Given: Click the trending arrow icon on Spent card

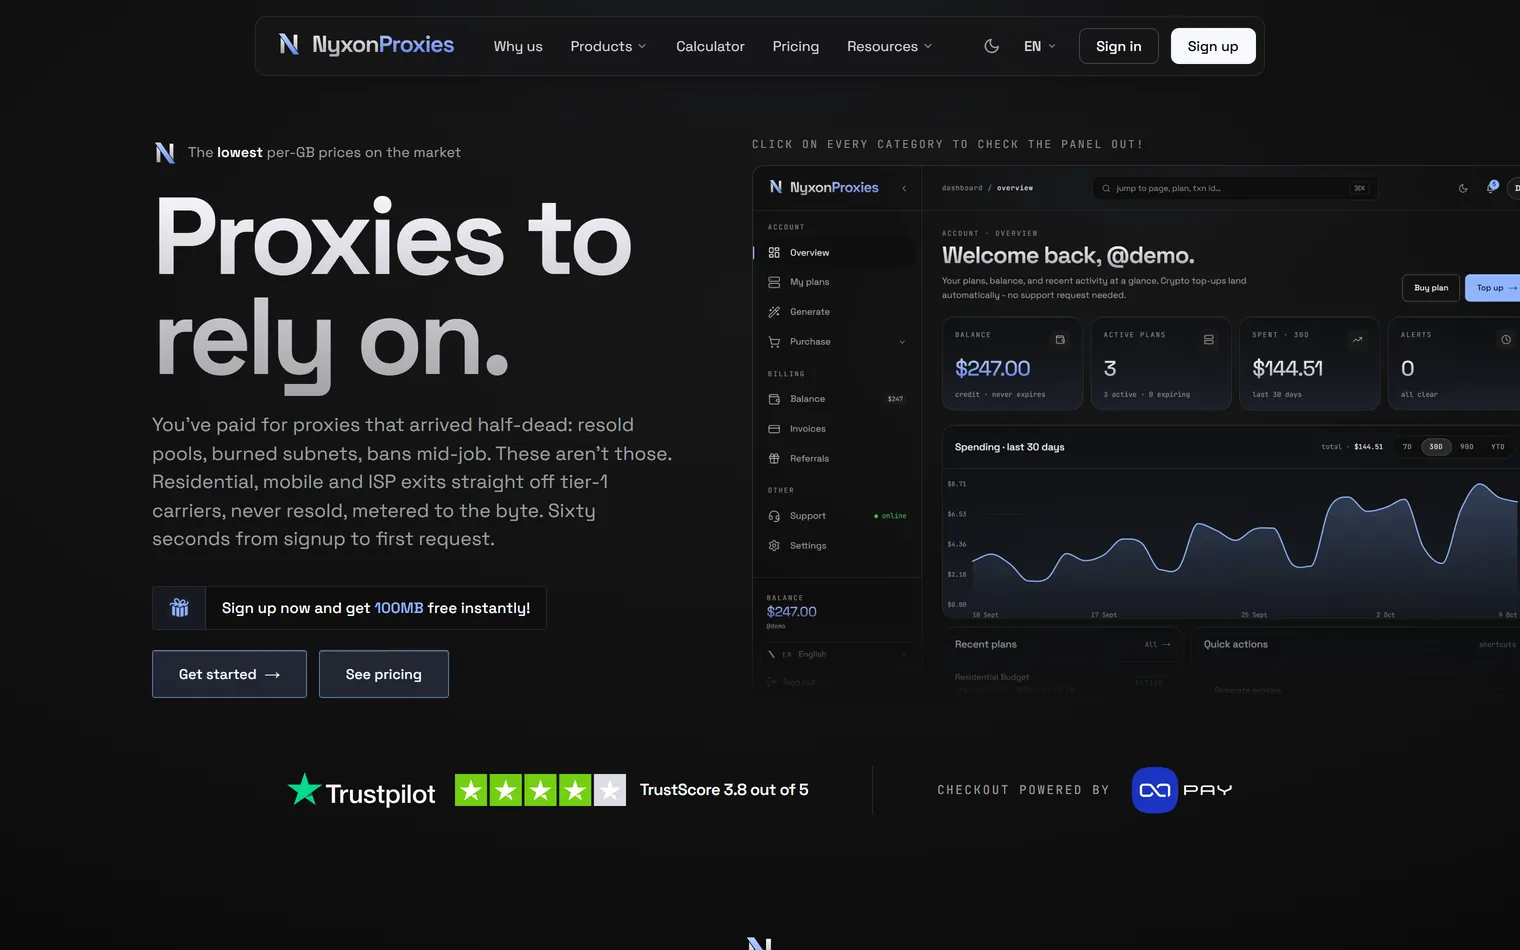Looking at the screenshot, I should tap(1357, 340).
